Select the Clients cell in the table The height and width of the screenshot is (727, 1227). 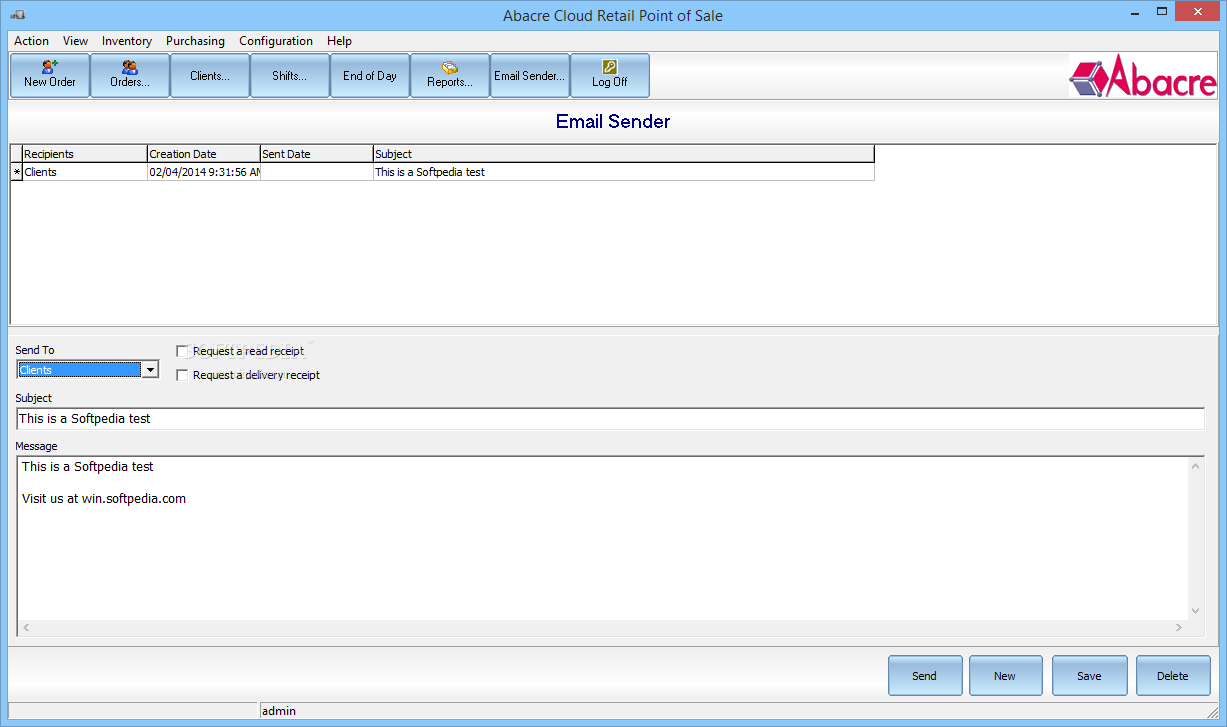point(84,172)
